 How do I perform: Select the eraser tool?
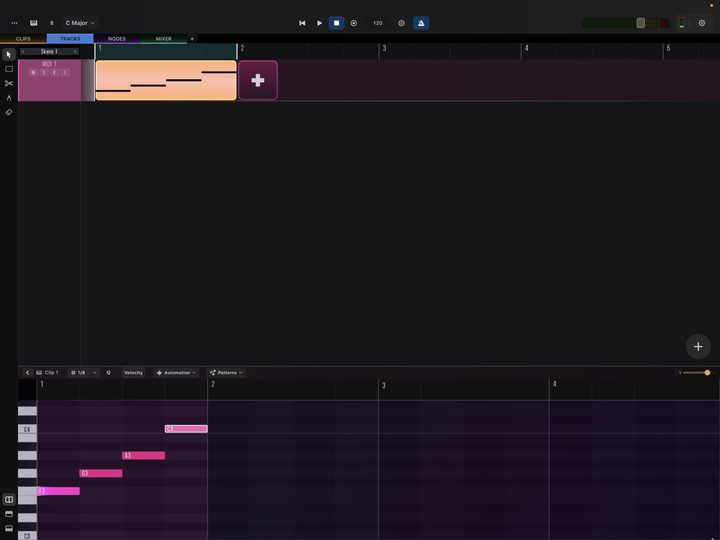[x=9, y=112]
